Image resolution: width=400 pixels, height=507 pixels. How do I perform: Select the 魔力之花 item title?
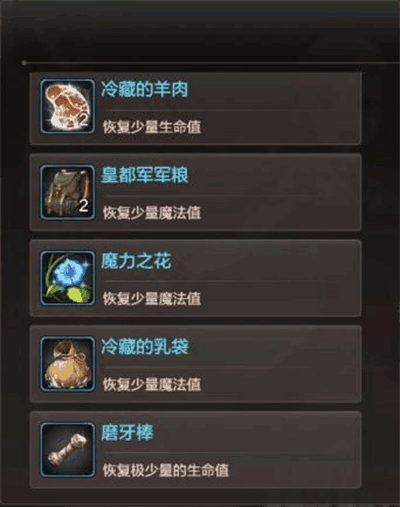[136, 261]
